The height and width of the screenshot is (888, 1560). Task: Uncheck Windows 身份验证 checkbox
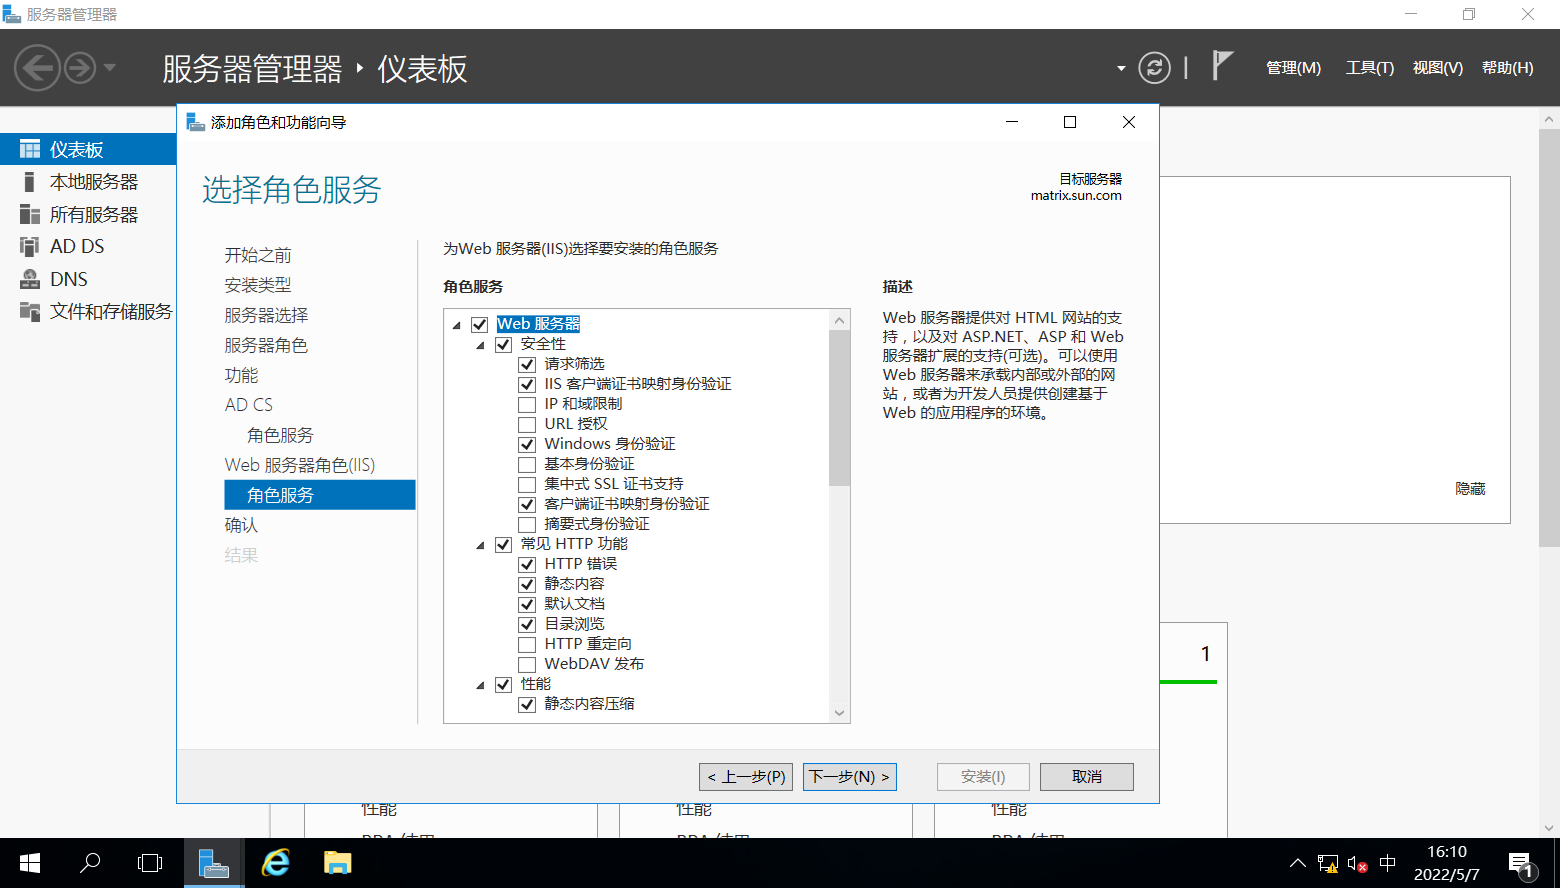(527, 444)
